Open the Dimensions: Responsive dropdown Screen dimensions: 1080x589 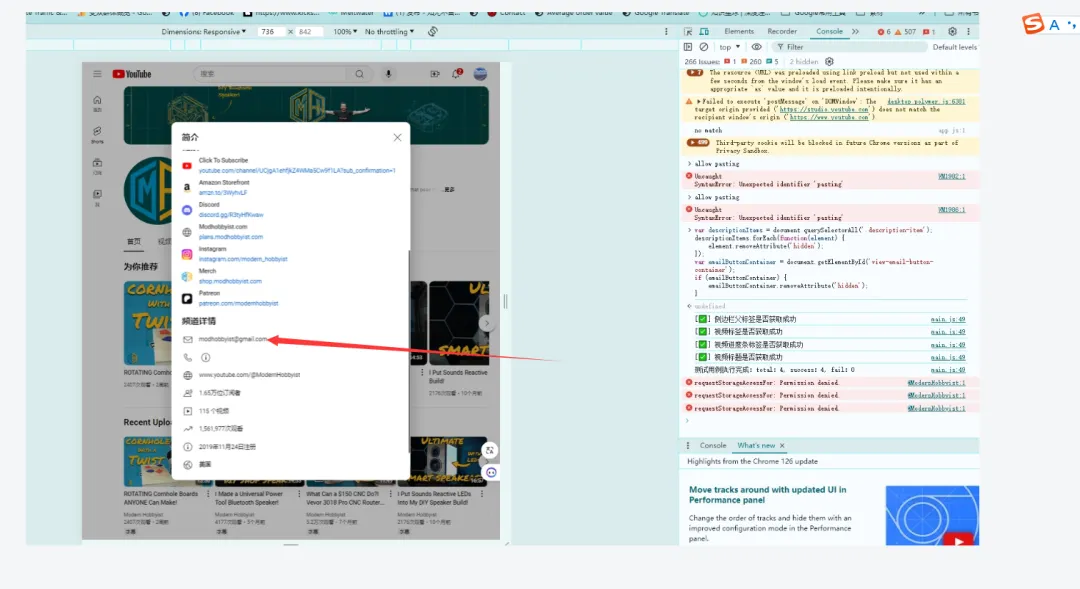(x=204, y=32)
